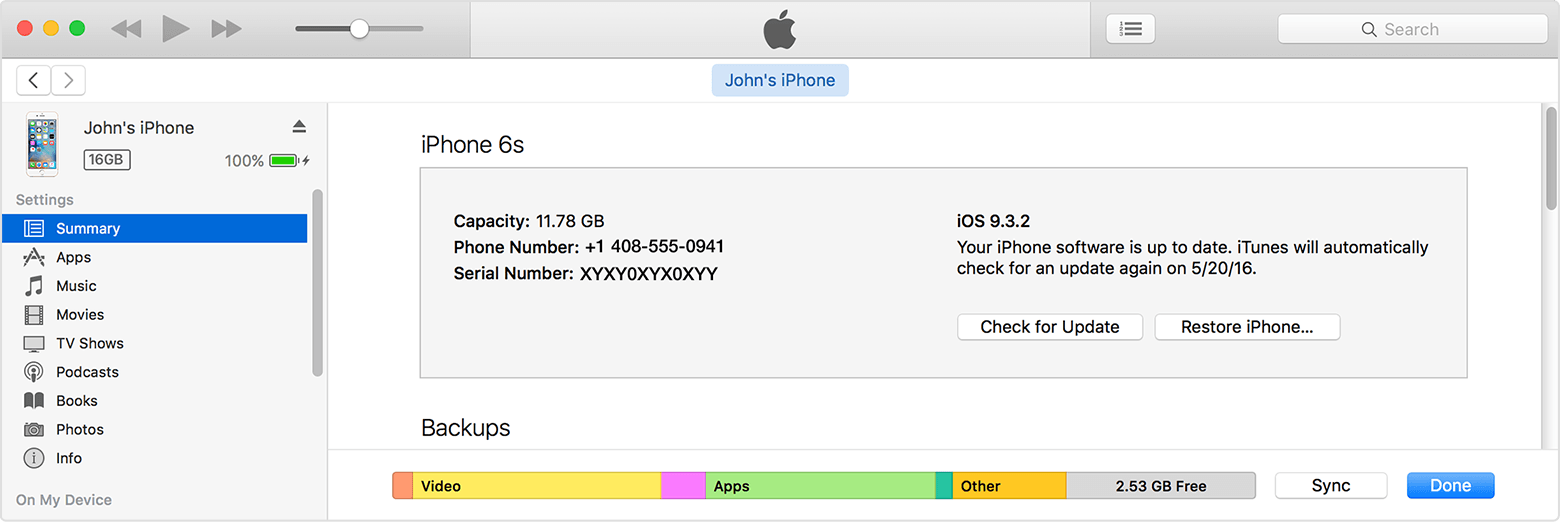
Task: Click the TV Shows screen icon
Action: pyautogui.click(x=34, y=343)
